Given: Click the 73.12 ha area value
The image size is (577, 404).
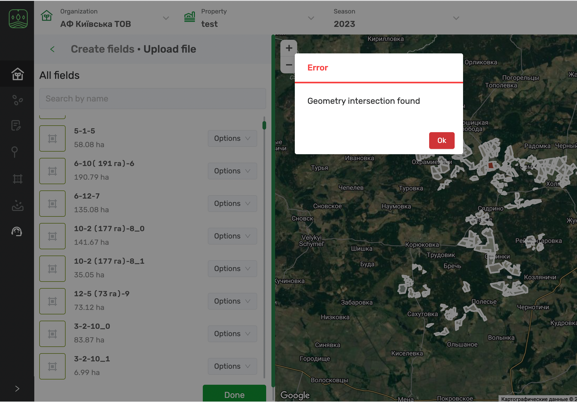Looking at the screenshot, I should [x=89, y=307].
